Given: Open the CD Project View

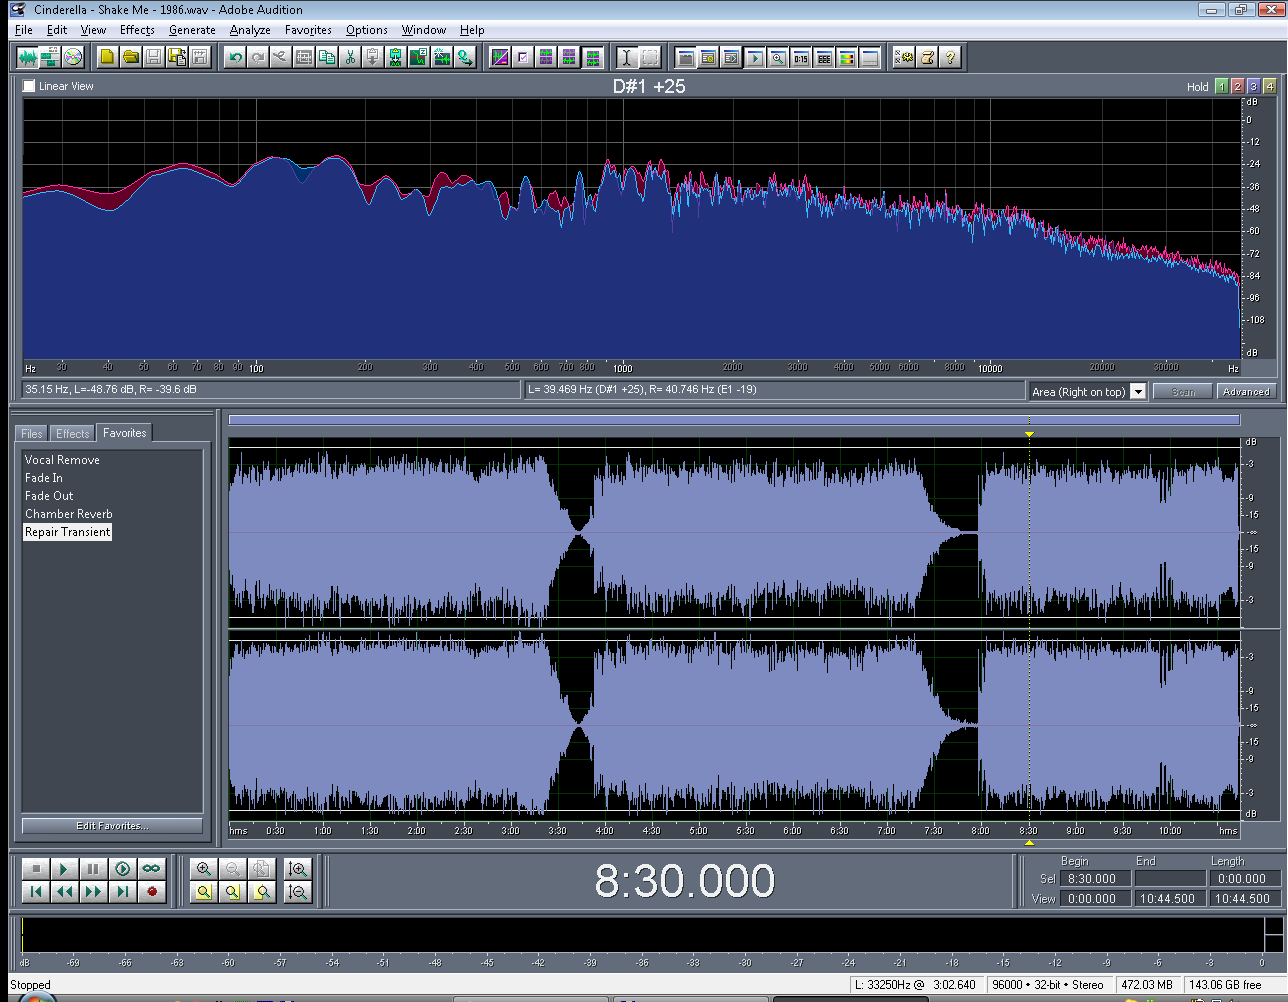Looking at the screenshot, I should 73,57.
